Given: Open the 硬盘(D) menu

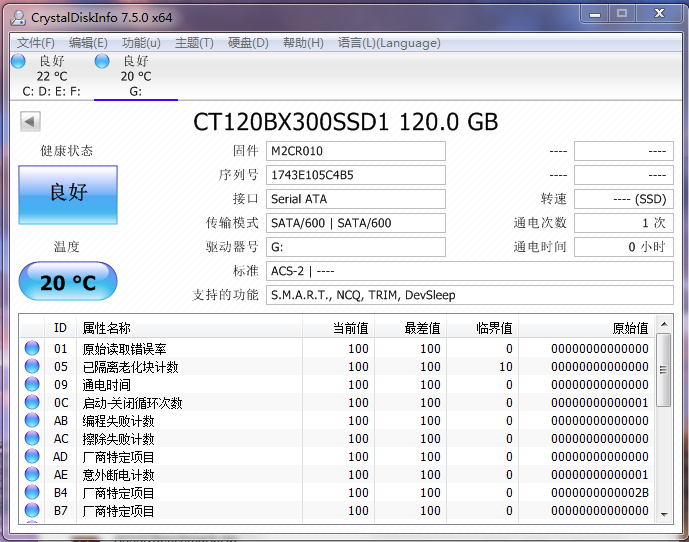Looking at the screenshot, I should click(x=248, y=43).
